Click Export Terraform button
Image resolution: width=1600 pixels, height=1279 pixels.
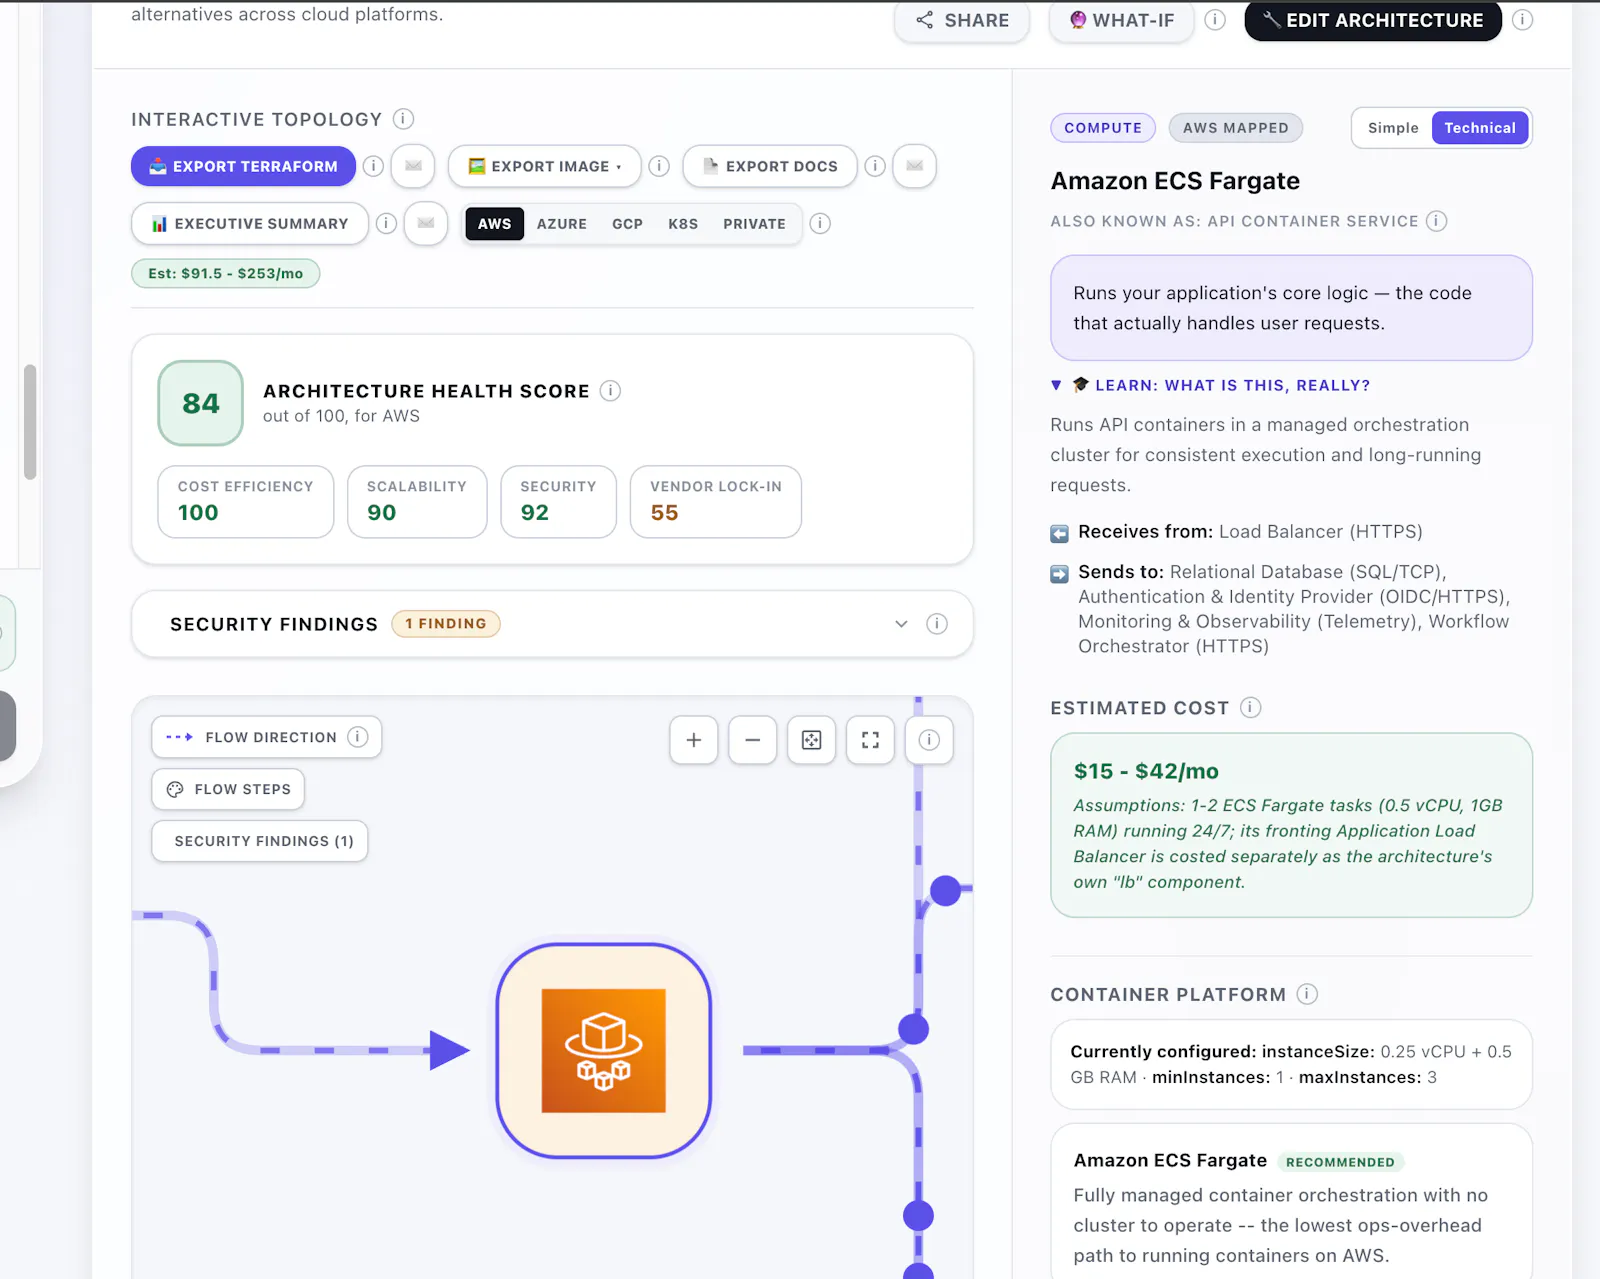(x=243, y=166)
